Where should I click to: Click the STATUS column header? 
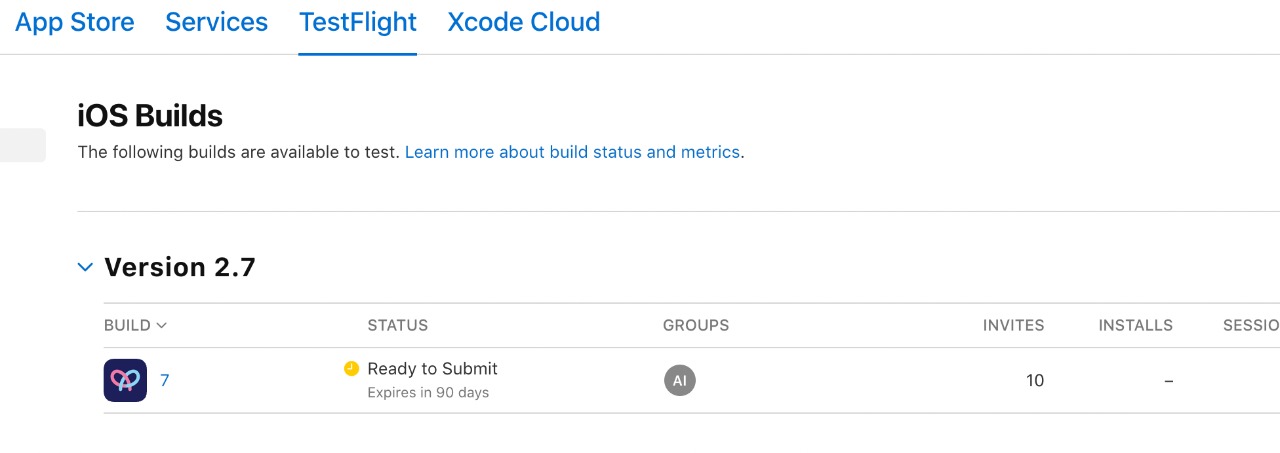pyautogui.click(x=398, y=325)
